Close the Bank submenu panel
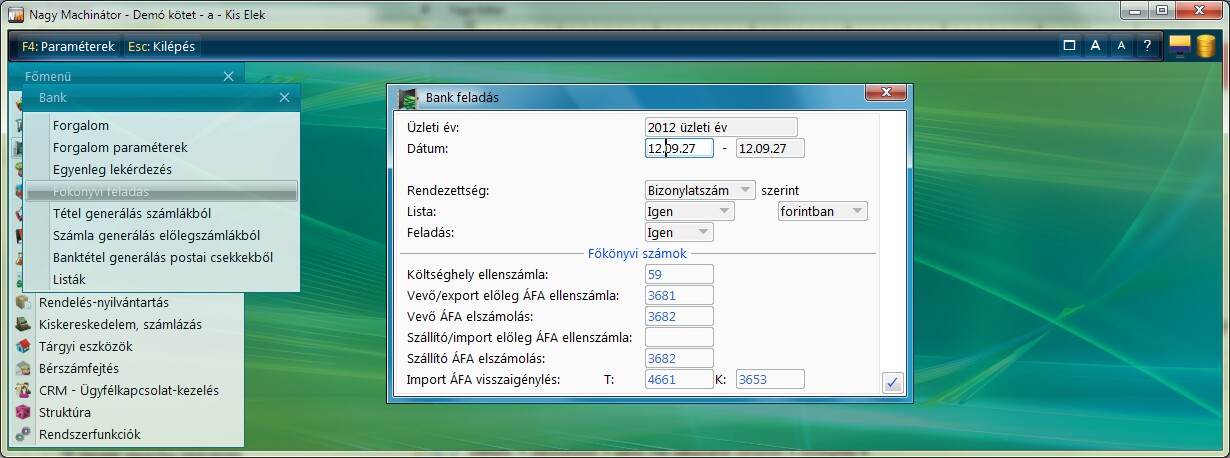The height and width of the screenshot is (458, 1230). (284, 98)
